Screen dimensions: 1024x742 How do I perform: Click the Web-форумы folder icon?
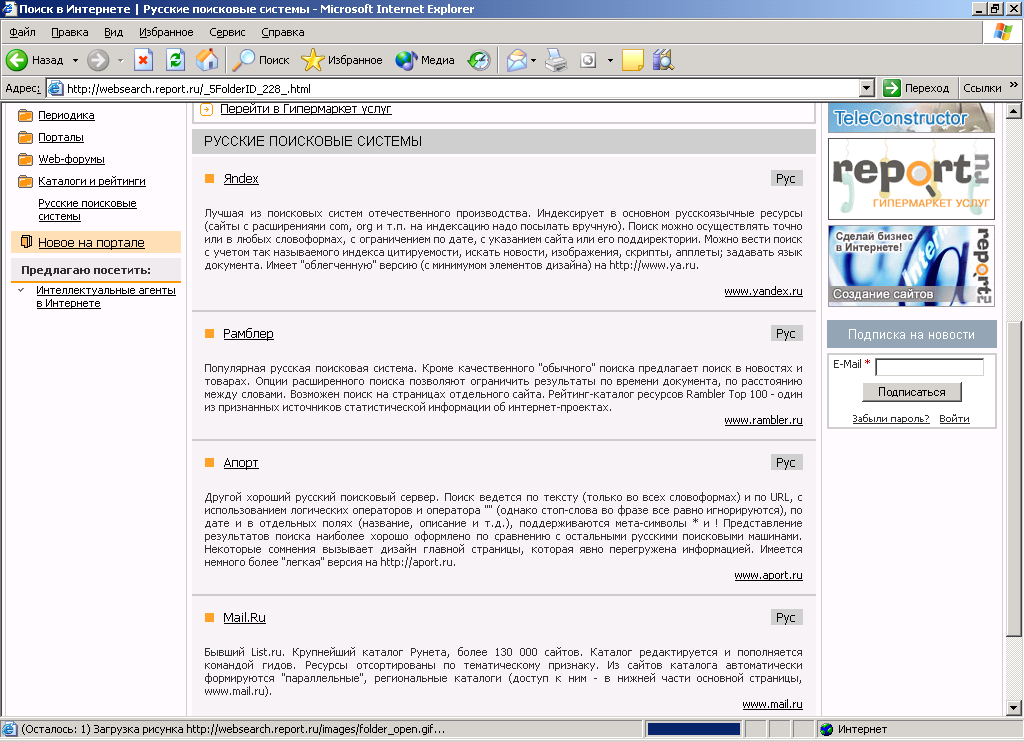25,159
